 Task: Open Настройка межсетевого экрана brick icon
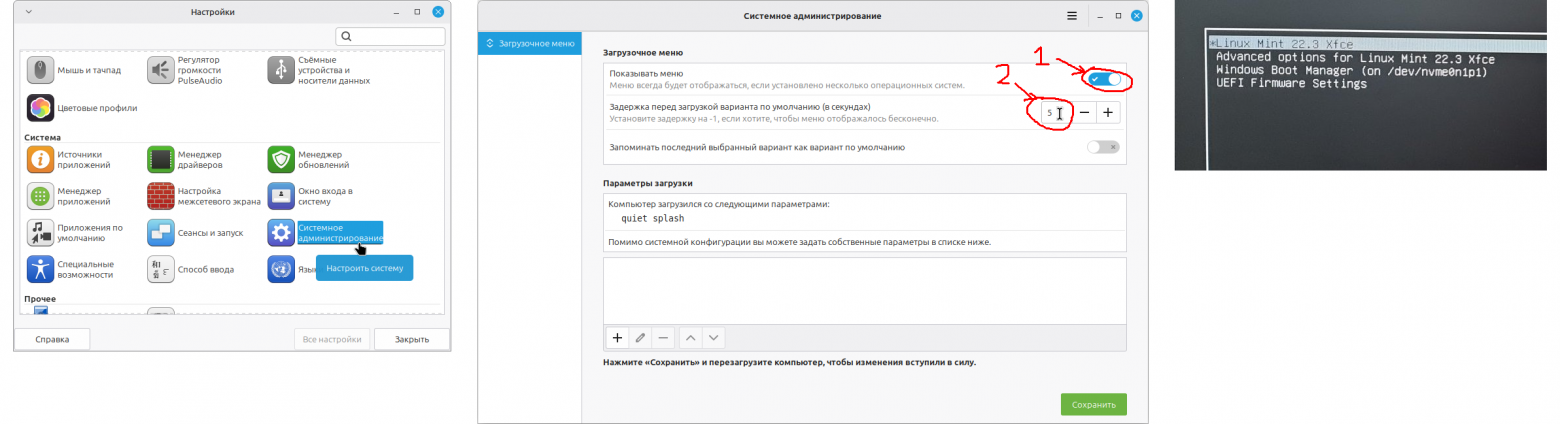pyautogui.click(x=160, y=195)
